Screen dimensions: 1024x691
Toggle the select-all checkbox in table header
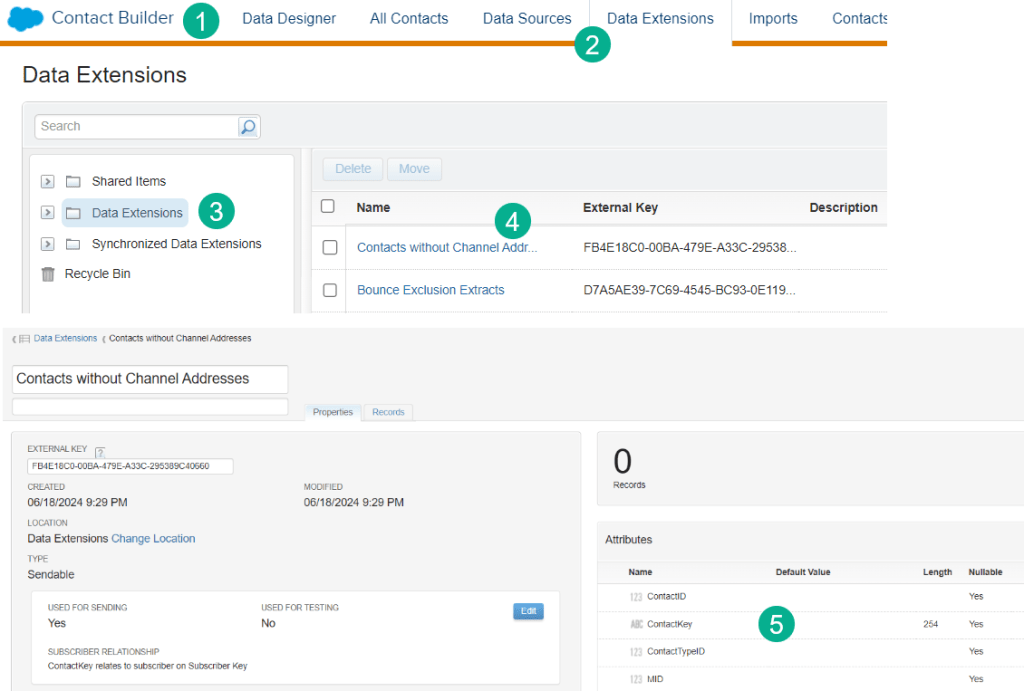pyautogui.click(x=328, y=207)
